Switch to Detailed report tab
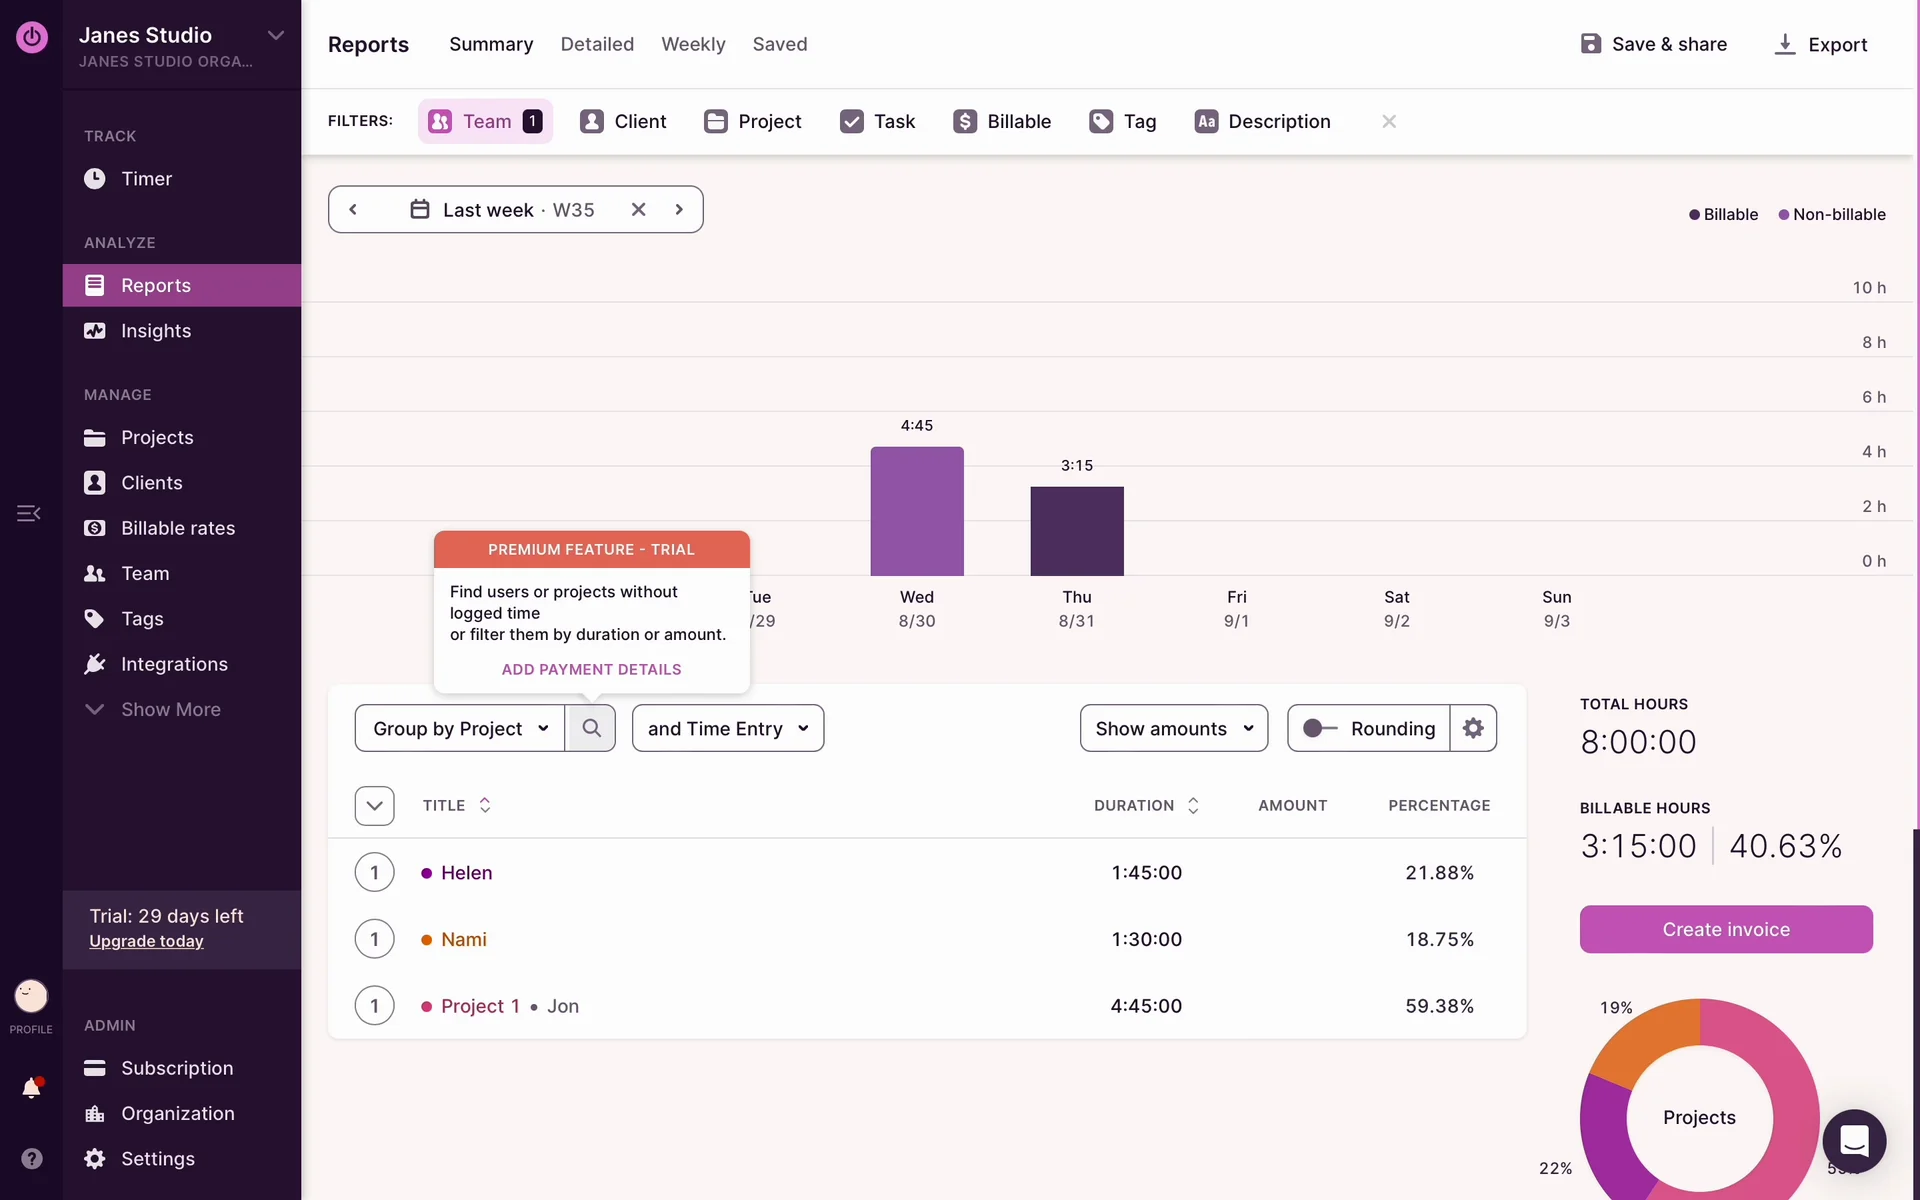 (597, 44)
